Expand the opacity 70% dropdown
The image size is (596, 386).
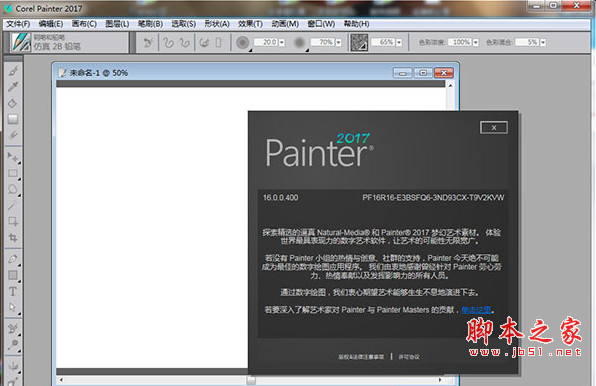coord(338,43)
